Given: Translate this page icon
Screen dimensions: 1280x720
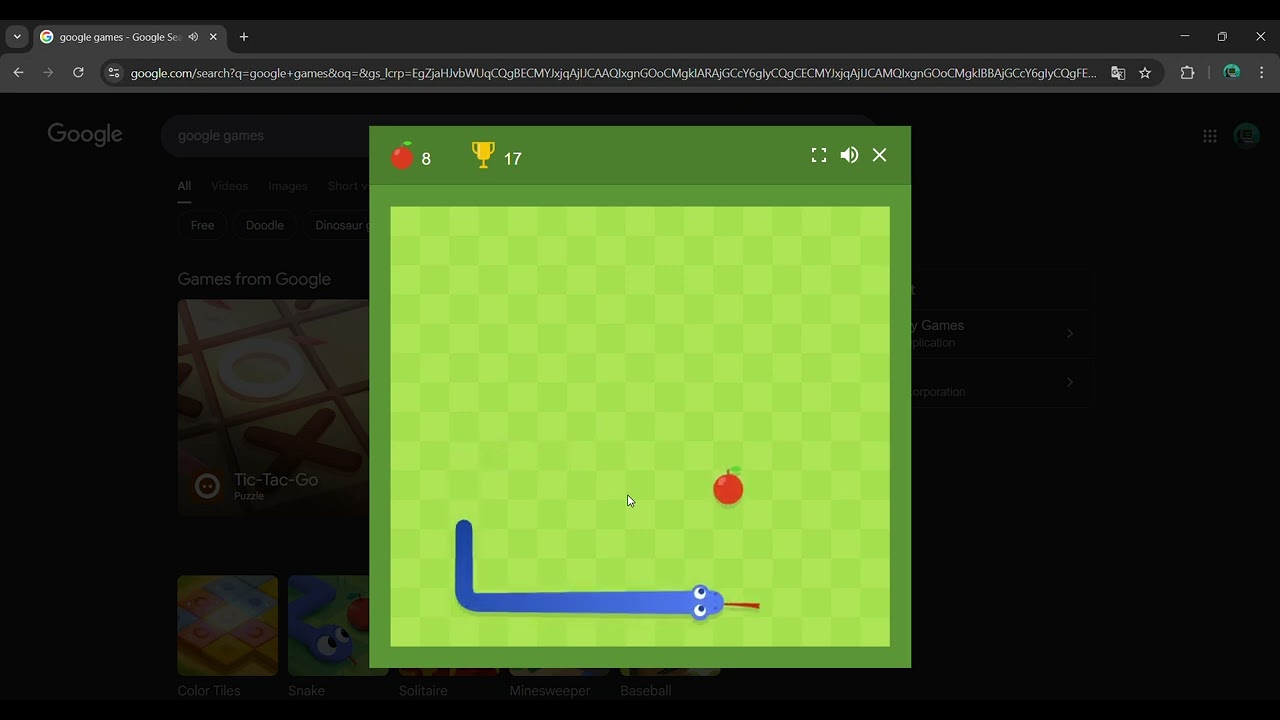Looking at the screenshot, I should point(1118,73).
